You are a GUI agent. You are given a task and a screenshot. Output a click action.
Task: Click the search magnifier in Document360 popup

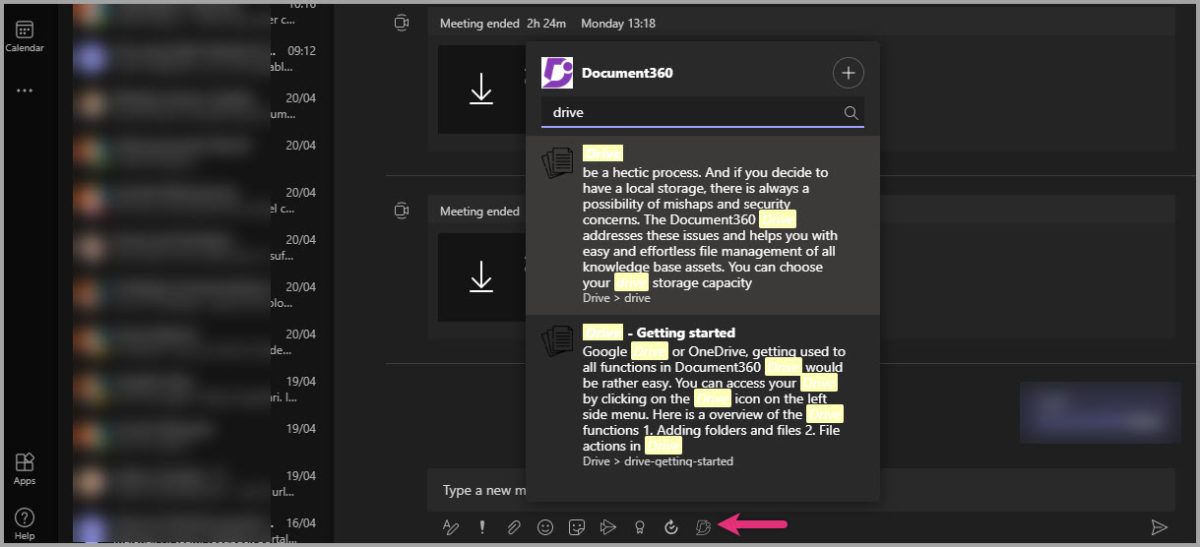tap(851, 113)
